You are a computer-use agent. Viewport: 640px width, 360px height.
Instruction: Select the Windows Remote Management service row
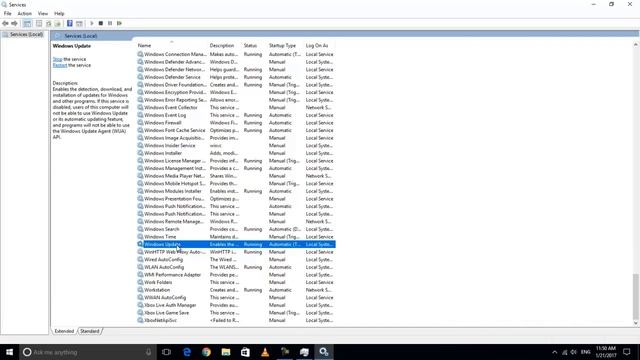tap(236, 222)
